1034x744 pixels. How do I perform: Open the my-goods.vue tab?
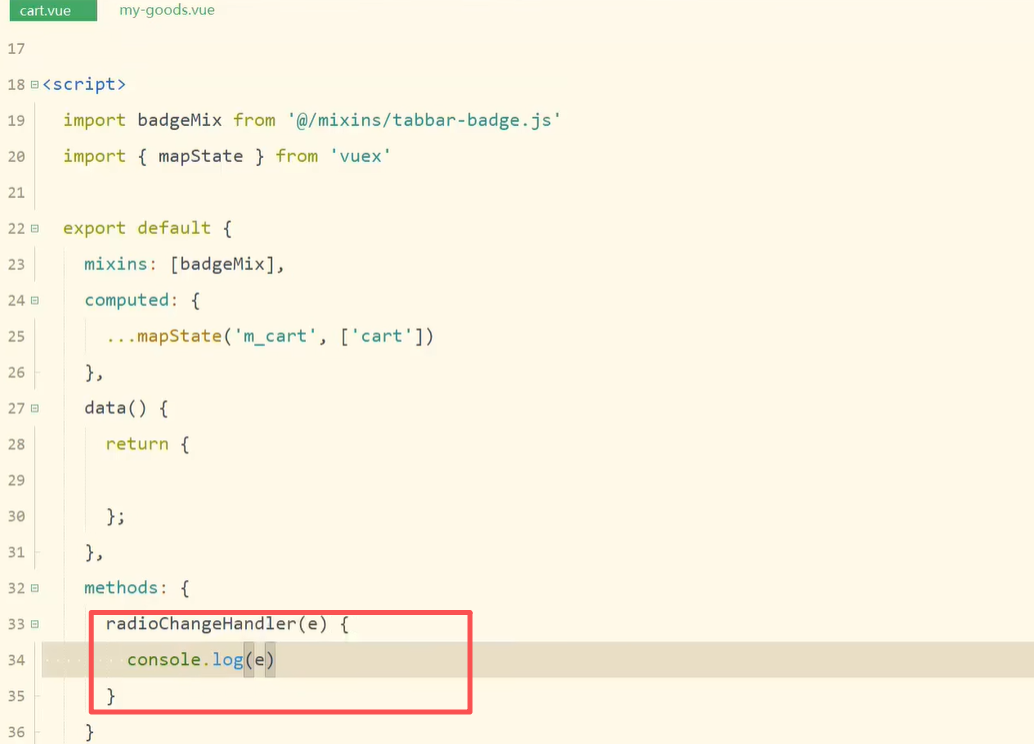(167, 11)
